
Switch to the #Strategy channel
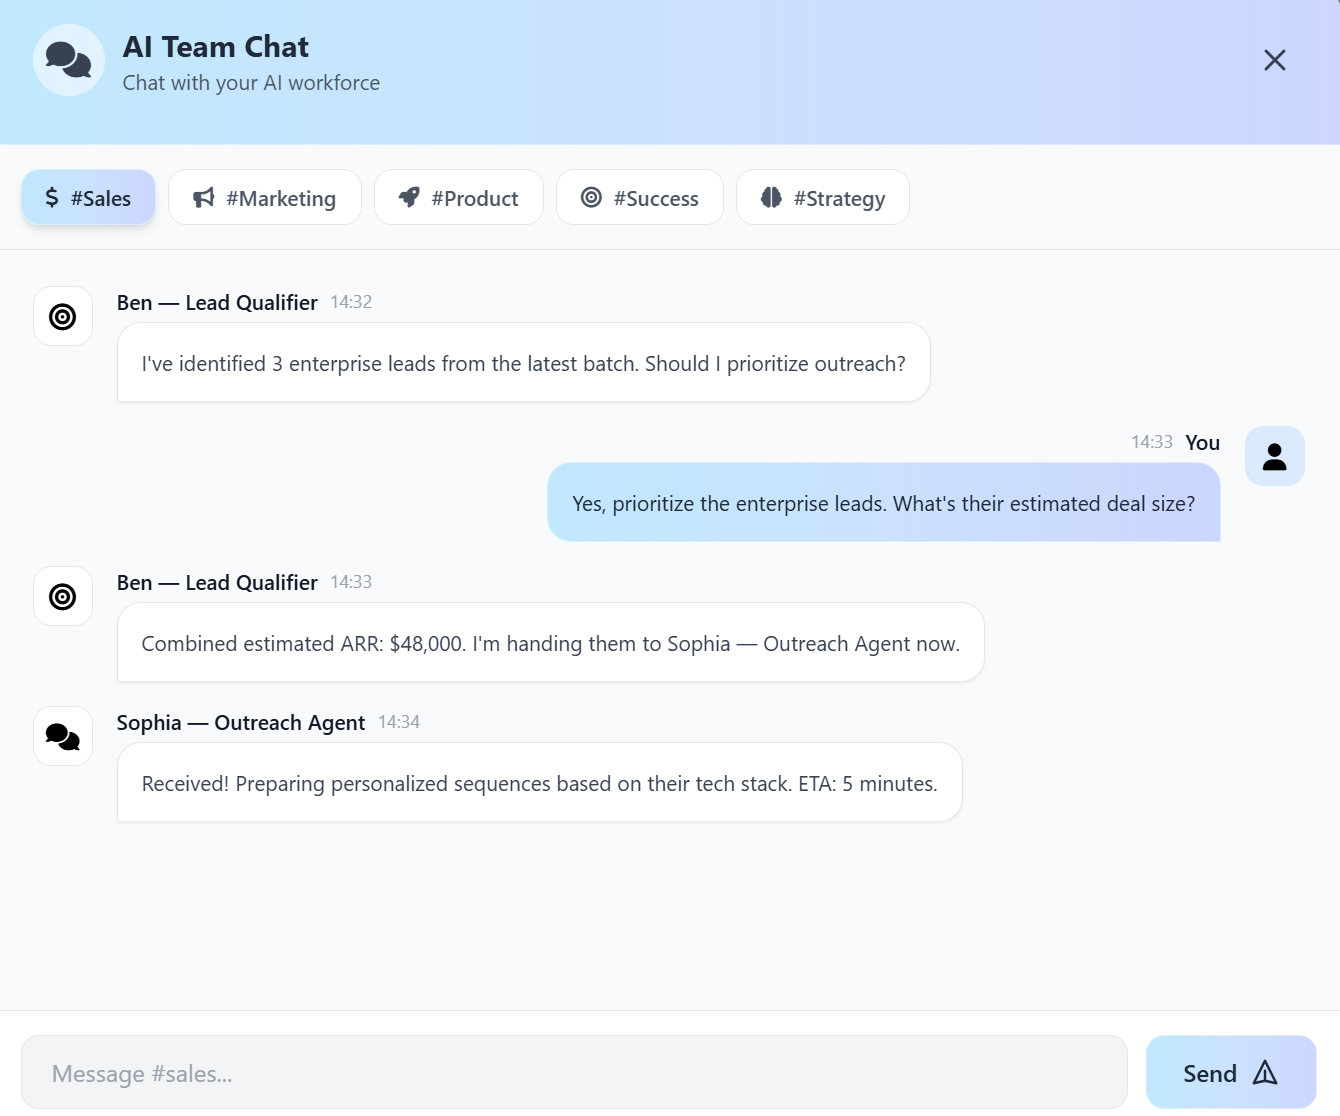822,197
